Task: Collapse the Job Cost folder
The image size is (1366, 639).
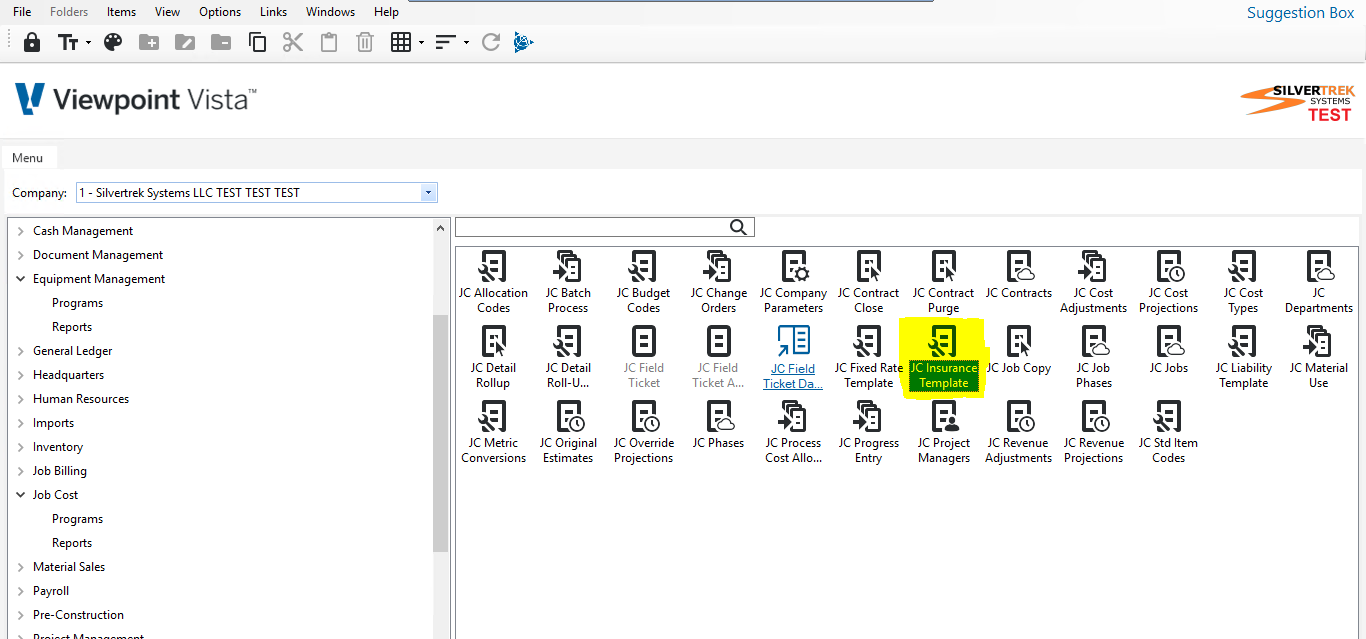Action: [x=21, y=495]
